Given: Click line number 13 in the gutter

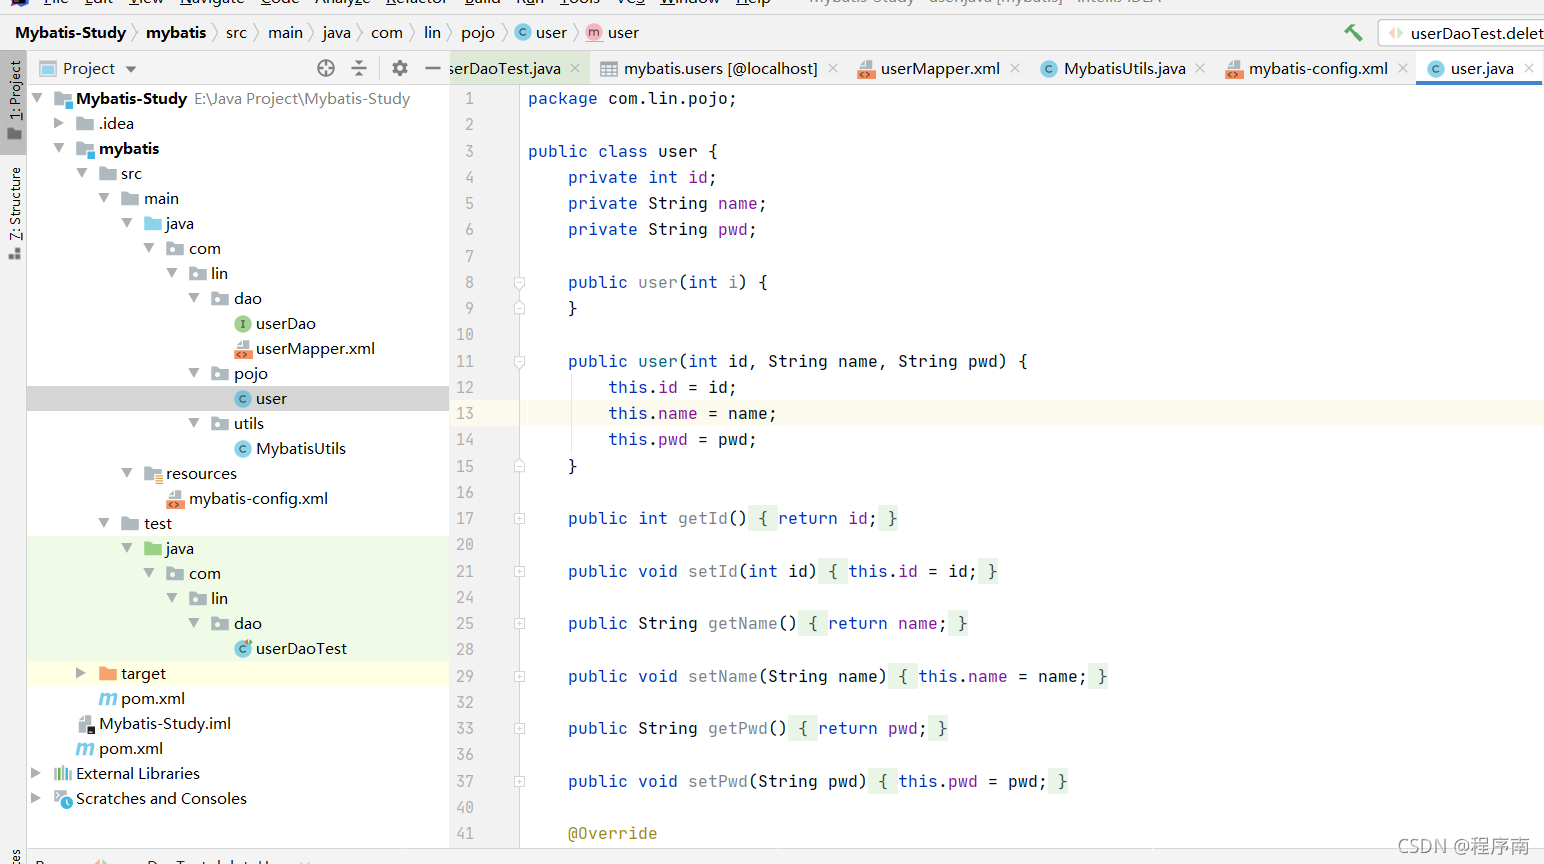Looking at the screenshot, I should tap(465, 414).
